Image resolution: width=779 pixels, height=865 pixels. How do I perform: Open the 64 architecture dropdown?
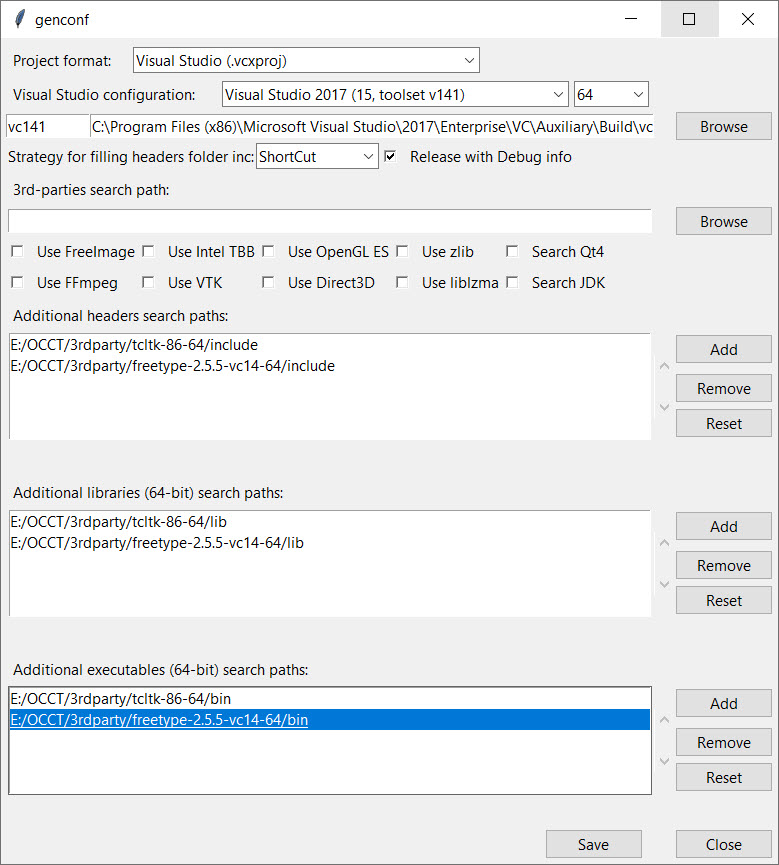click(x=611, y=95)
